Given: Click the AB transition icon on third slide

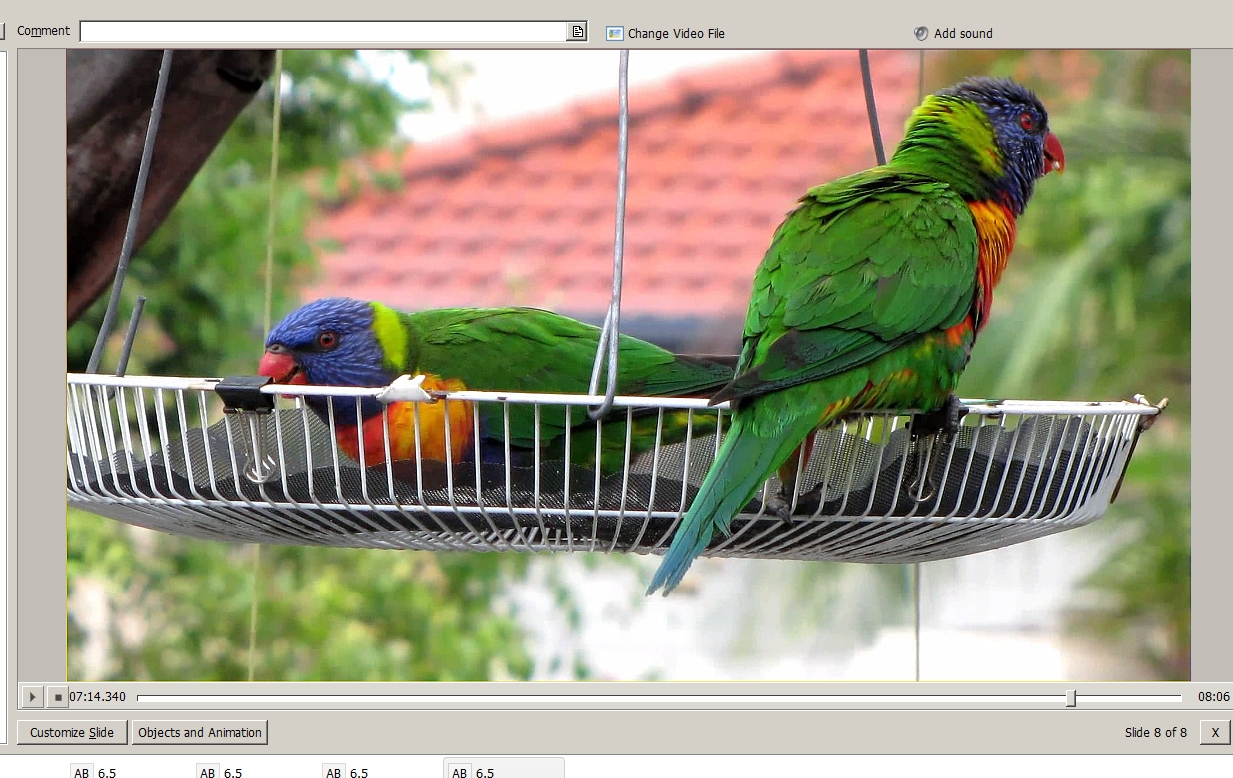Looking at the screenshot, I should 334,772.
